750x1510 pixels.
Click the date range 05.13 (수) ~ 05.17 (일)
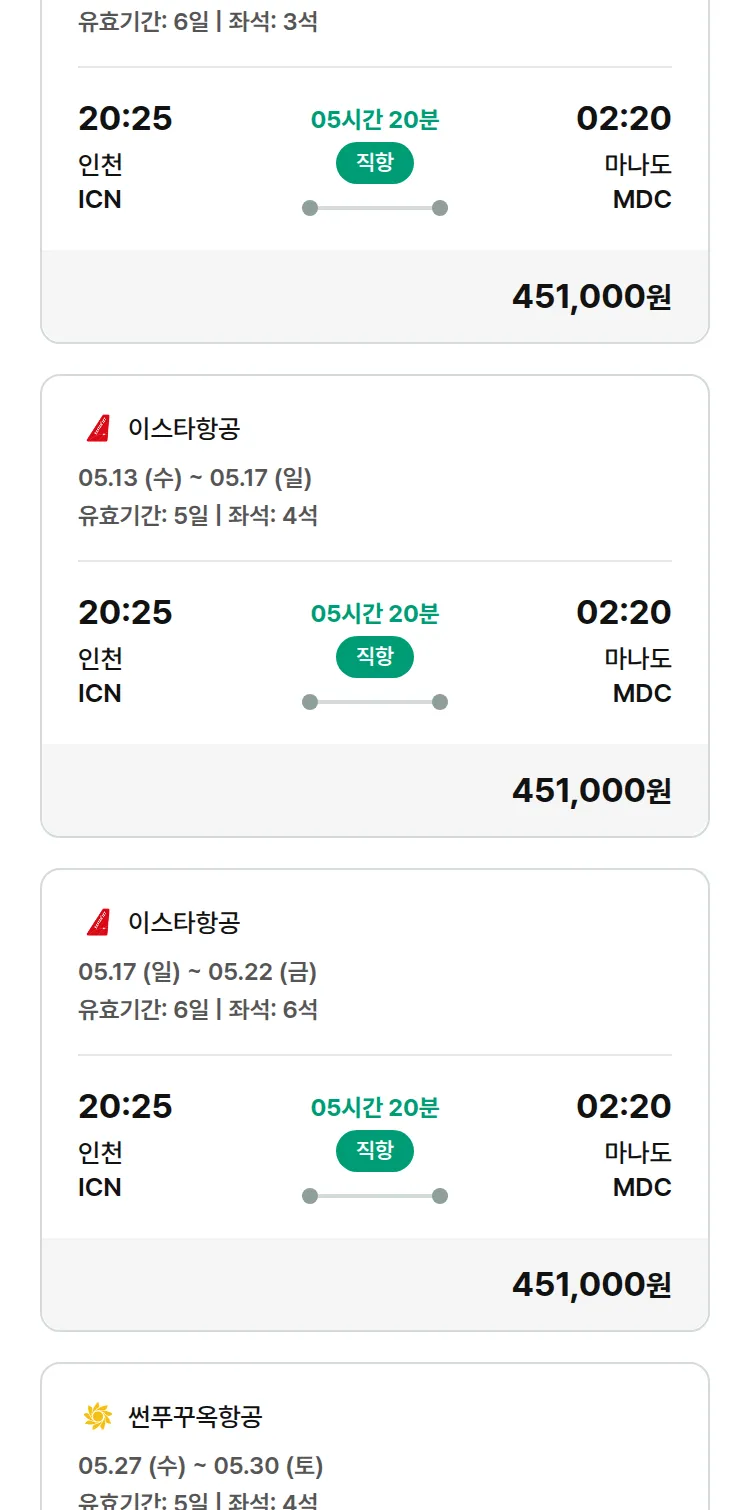(195, 478)
